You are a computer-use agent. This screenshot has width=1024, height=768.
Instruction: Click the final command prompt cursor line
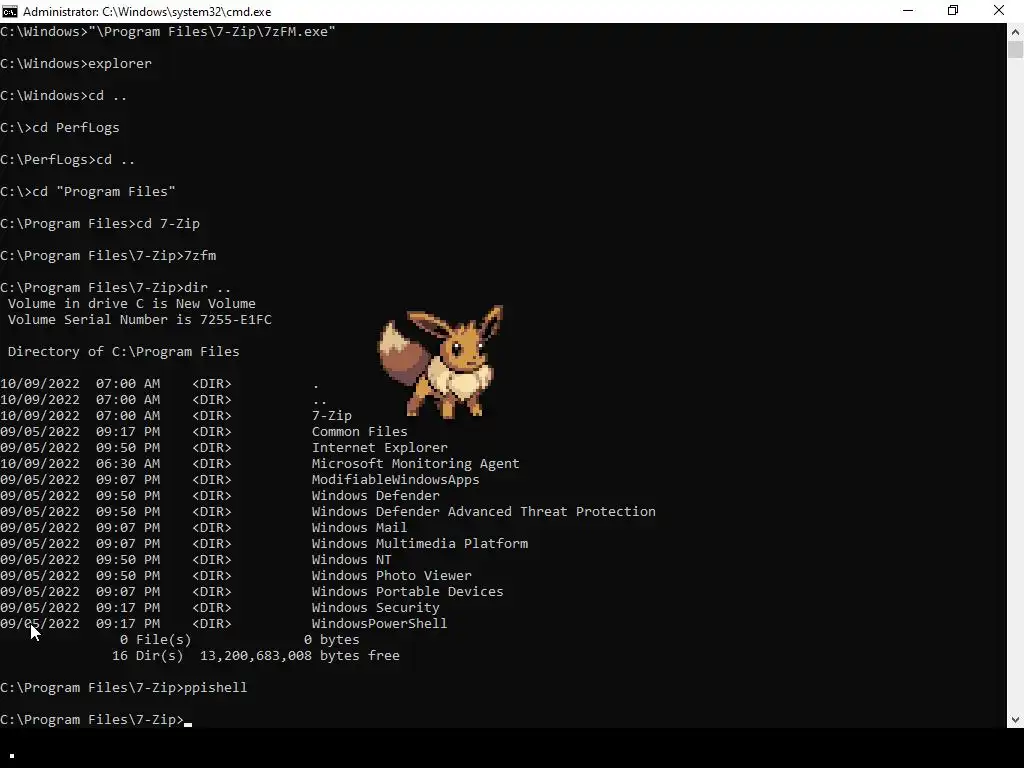tap(96, 720)
